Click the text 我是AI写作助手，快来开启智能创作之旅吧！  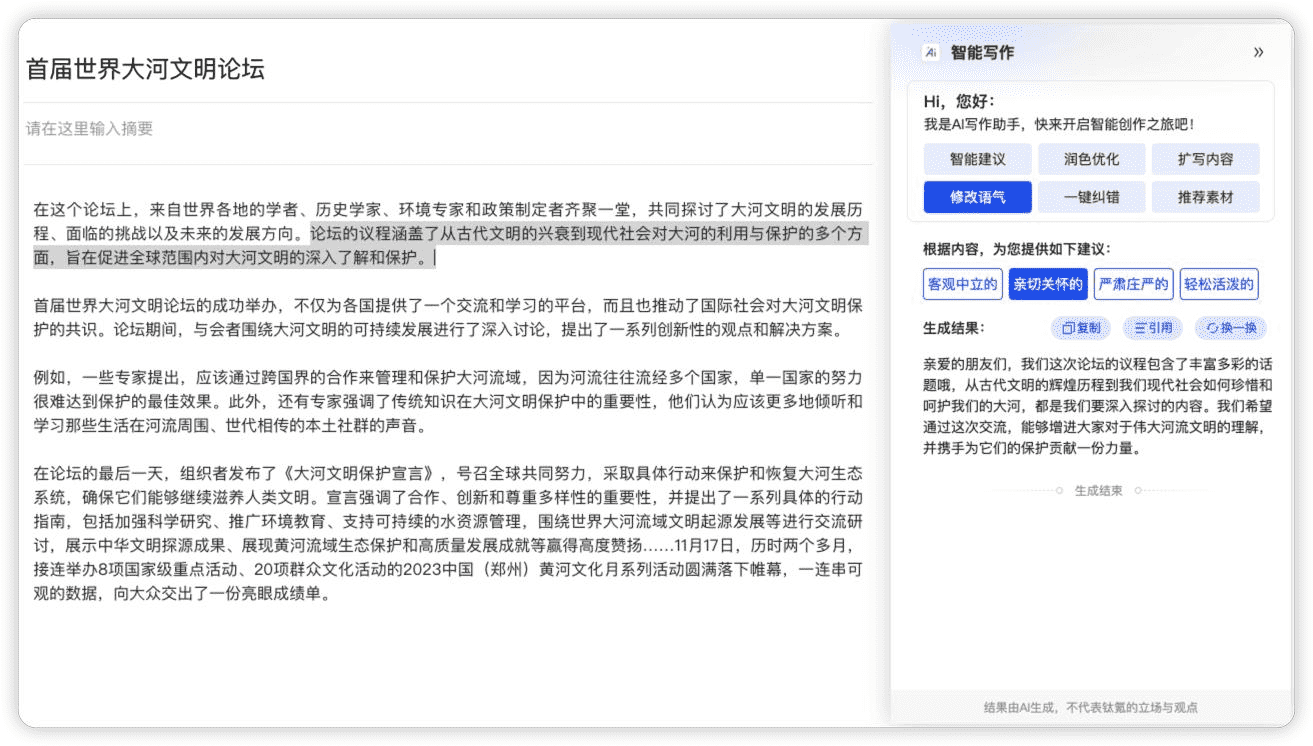[1059, 125]
